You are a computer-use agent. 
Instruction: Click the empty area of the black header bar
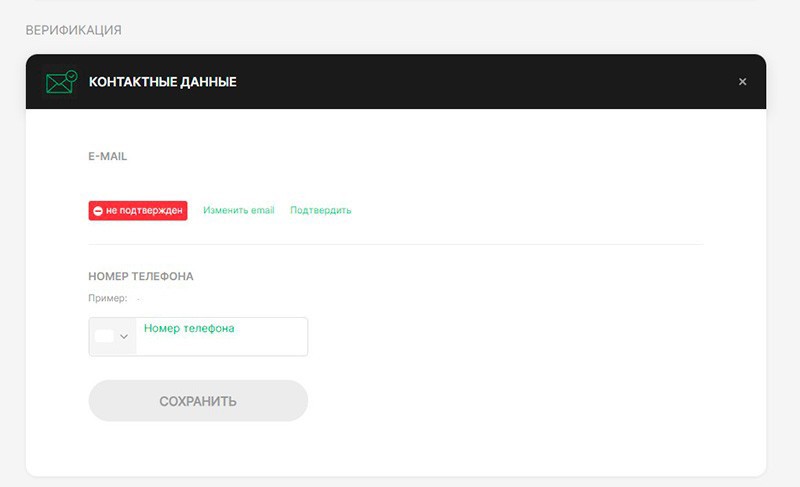coord(480,82)
